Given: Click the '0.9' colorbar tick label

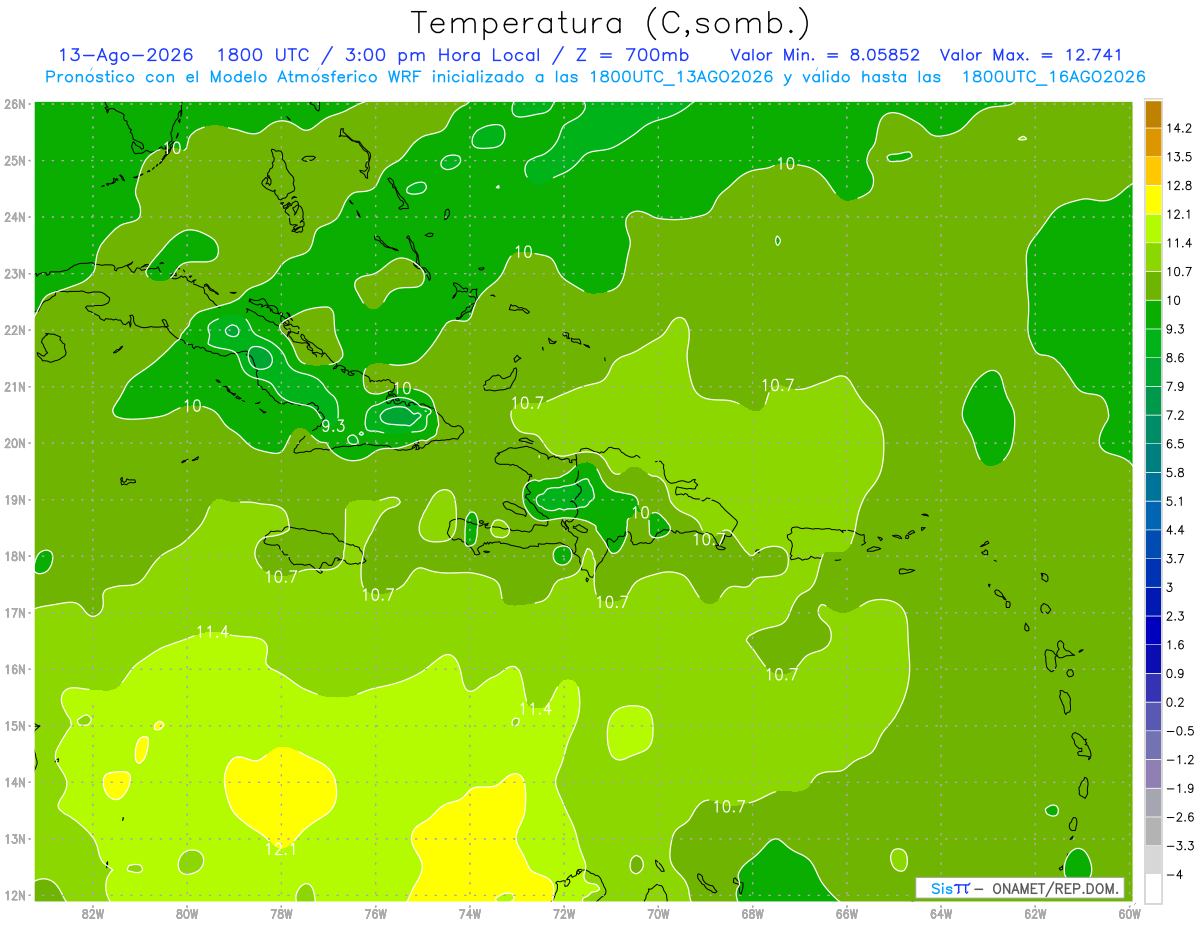Looking at the screenshot, I should pyautogui.click(x=1176, y=673).
